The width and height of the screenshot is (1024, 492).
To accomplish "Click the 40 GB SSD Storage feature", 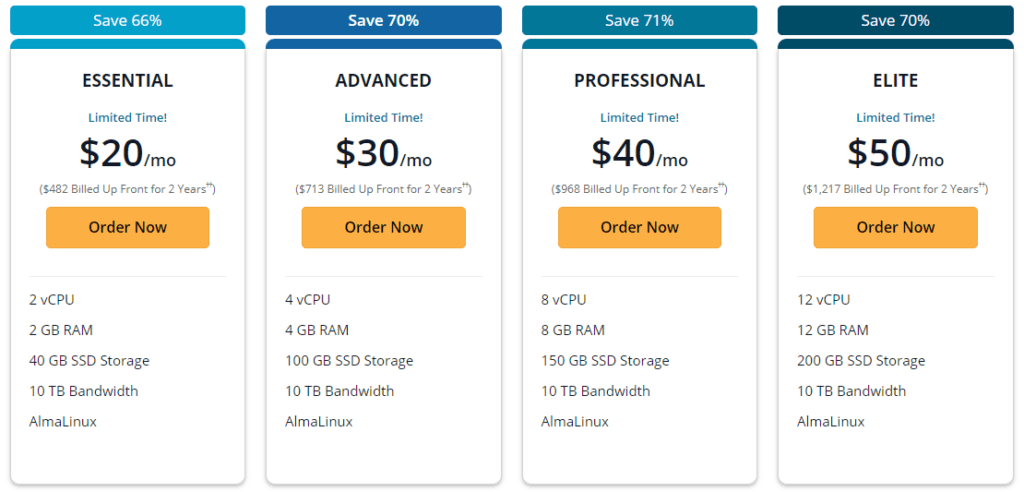I will (89, 361).
